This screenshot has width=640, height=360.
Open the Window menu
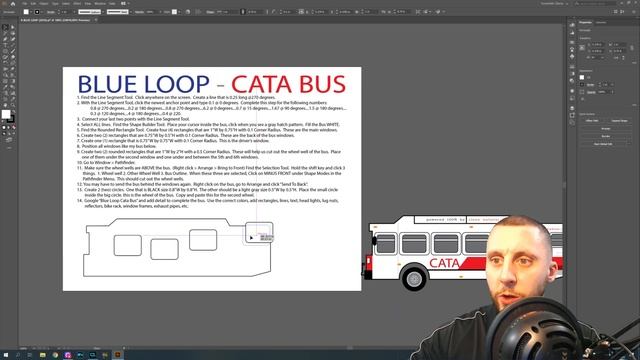coord(100,4)
